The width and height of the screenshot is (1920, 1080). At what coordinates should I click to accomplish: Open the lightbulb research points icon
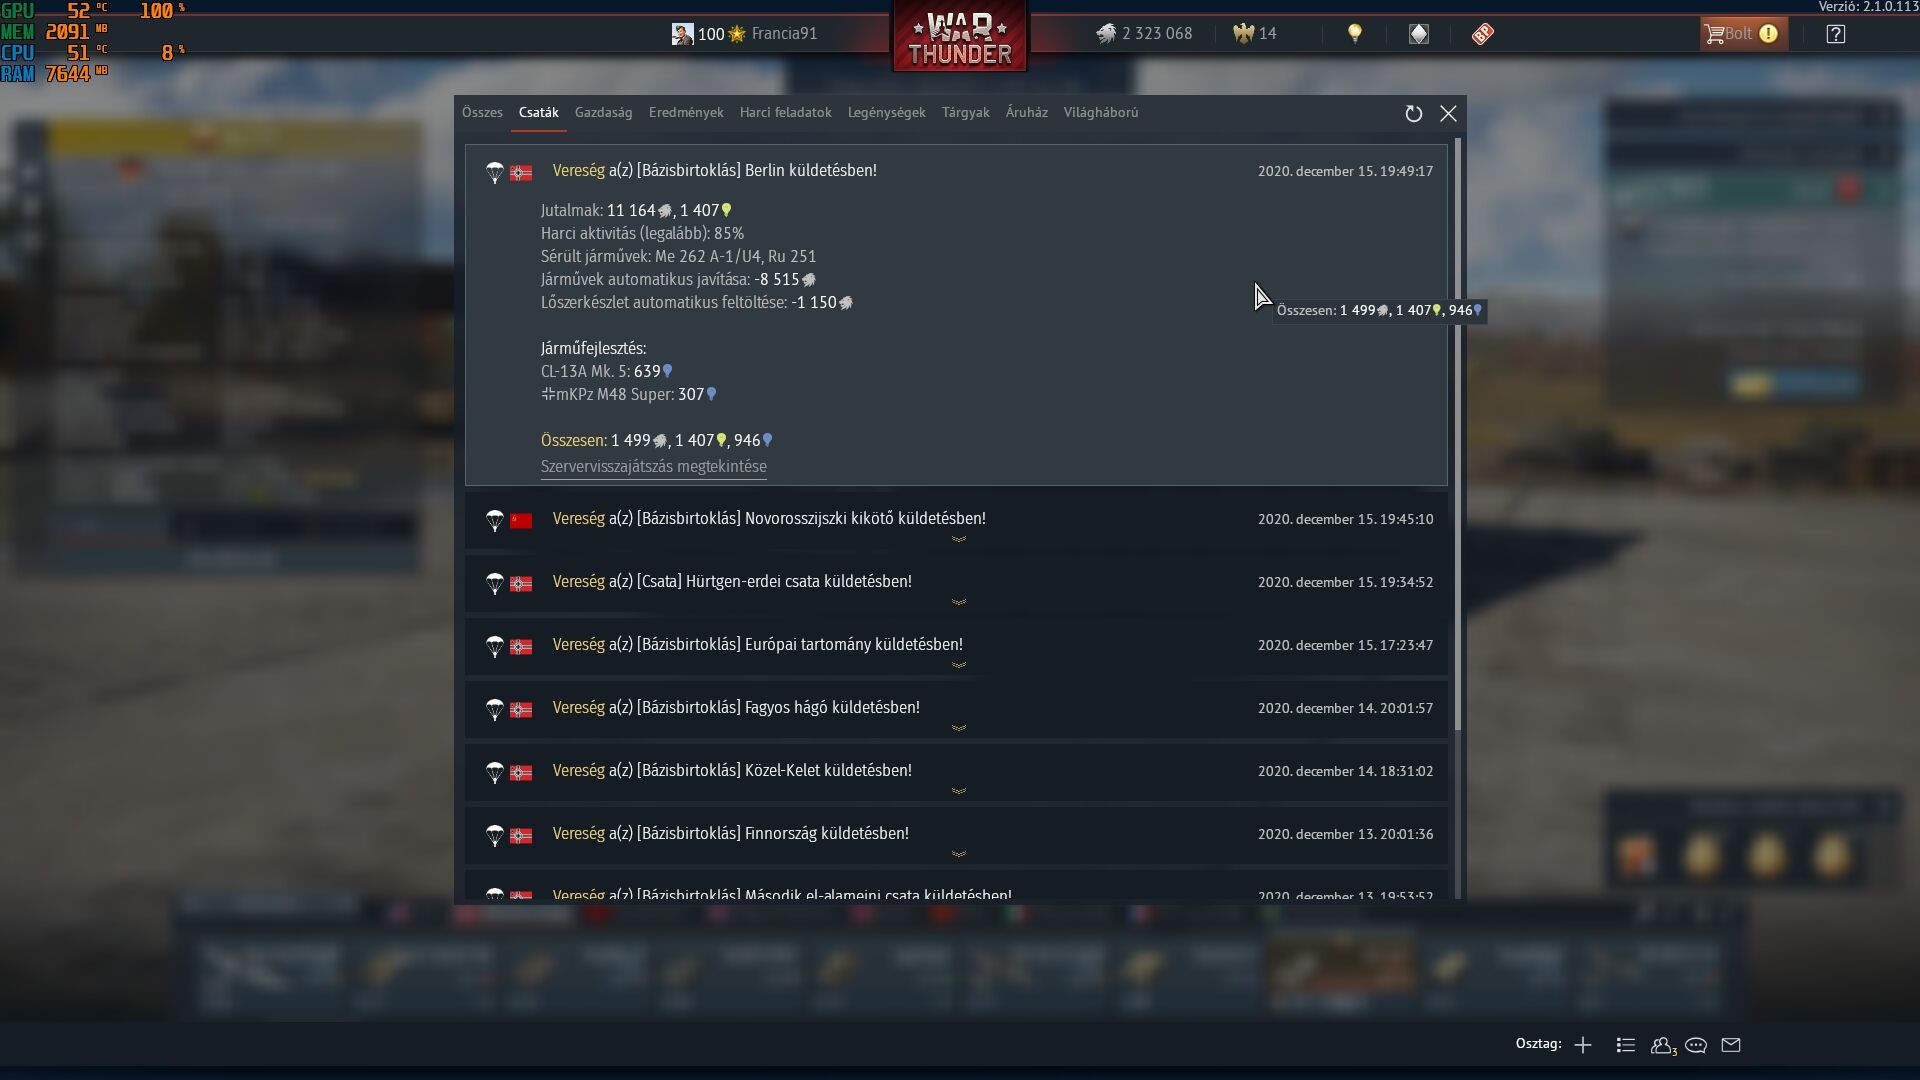coord(1355,34)
